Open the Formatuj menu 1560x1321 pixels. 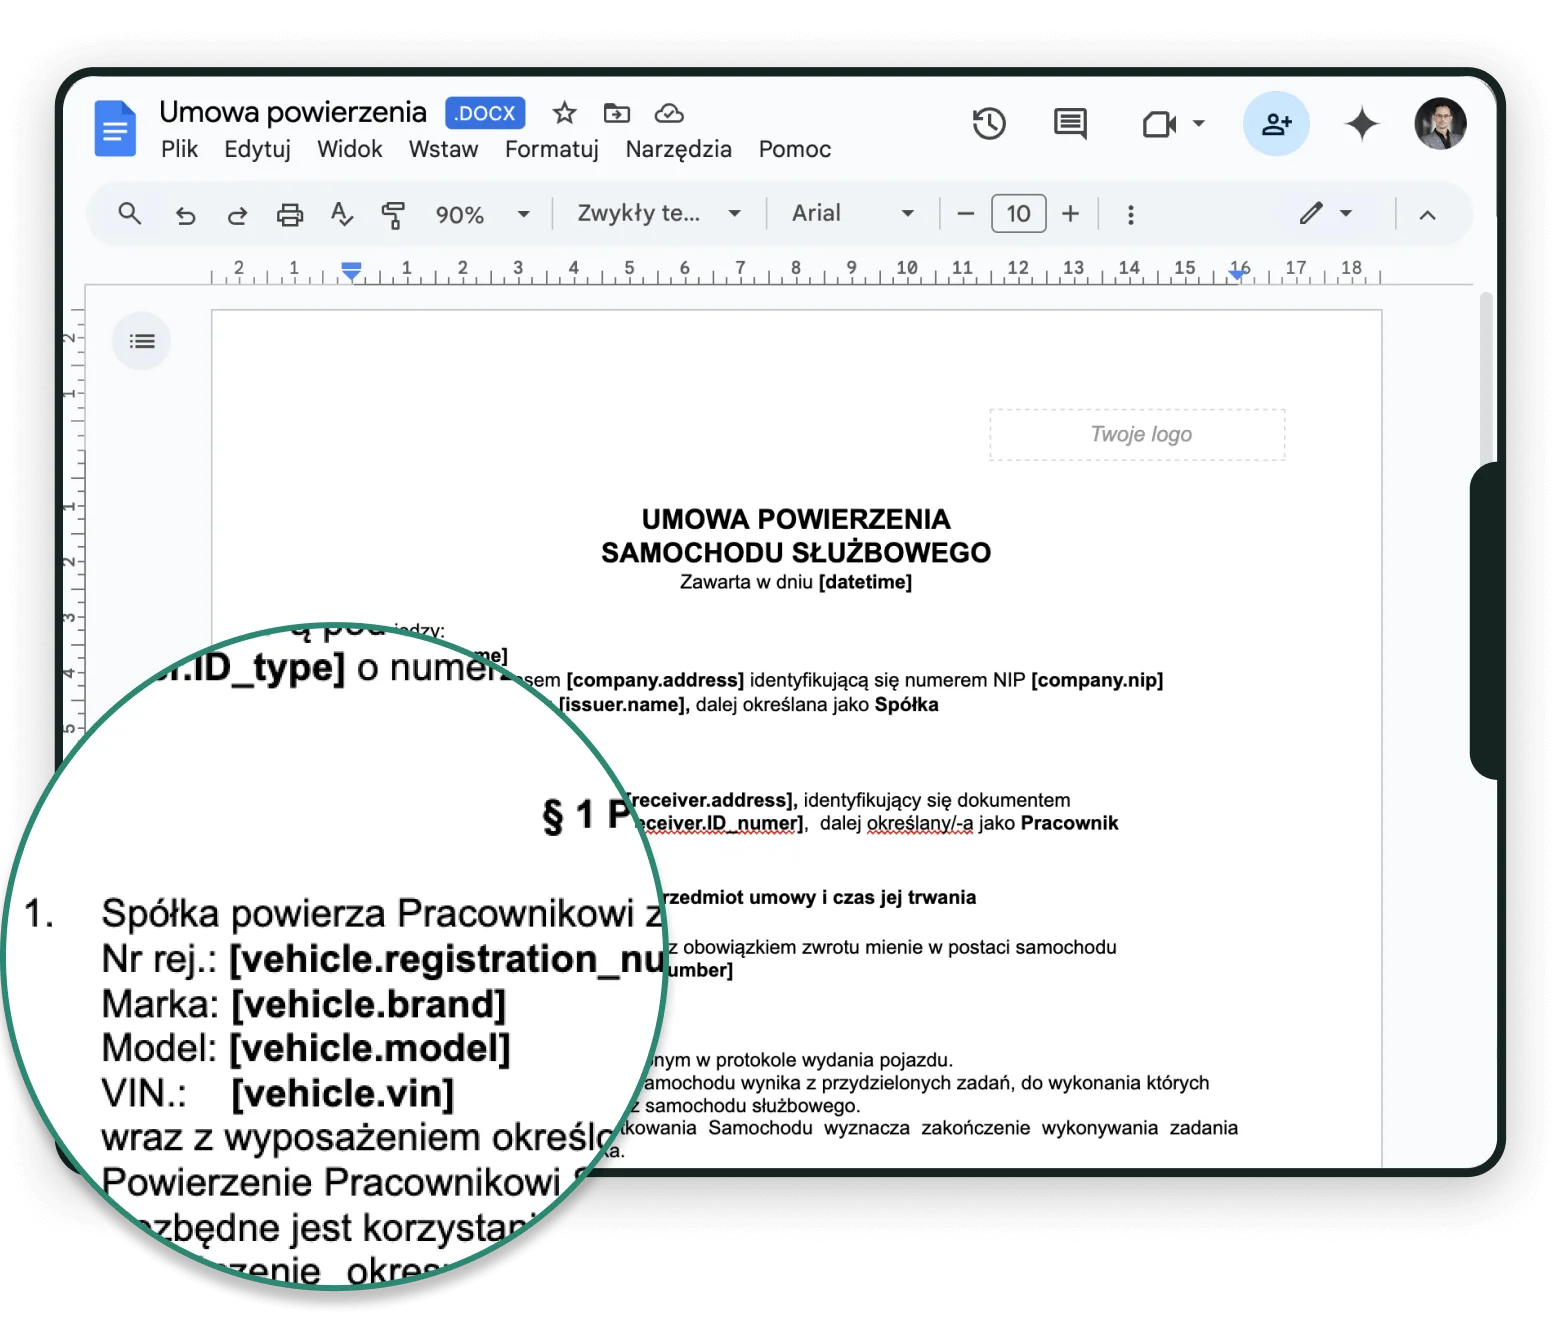(552, 149)
